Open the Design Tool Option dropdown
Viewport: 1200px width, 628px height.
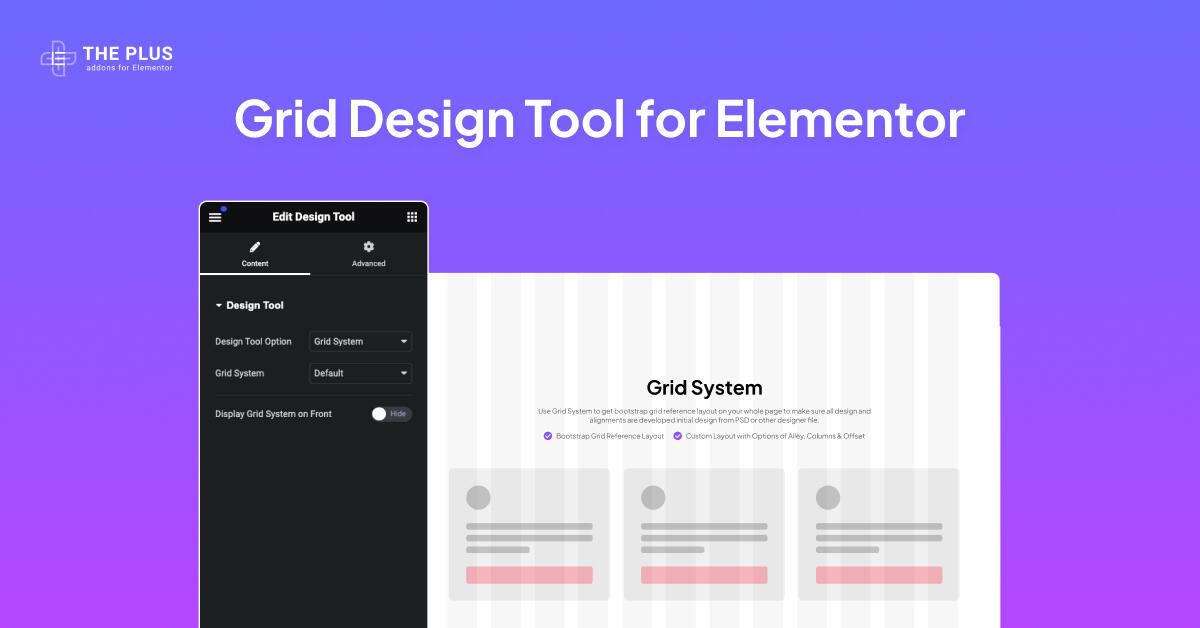coord(361,342)
